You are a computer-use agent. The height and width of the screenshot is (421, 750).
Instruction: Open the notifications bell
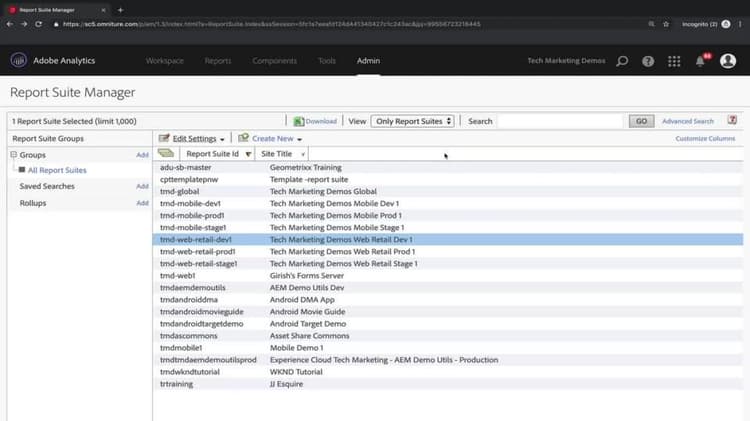[x=700, y=61]
